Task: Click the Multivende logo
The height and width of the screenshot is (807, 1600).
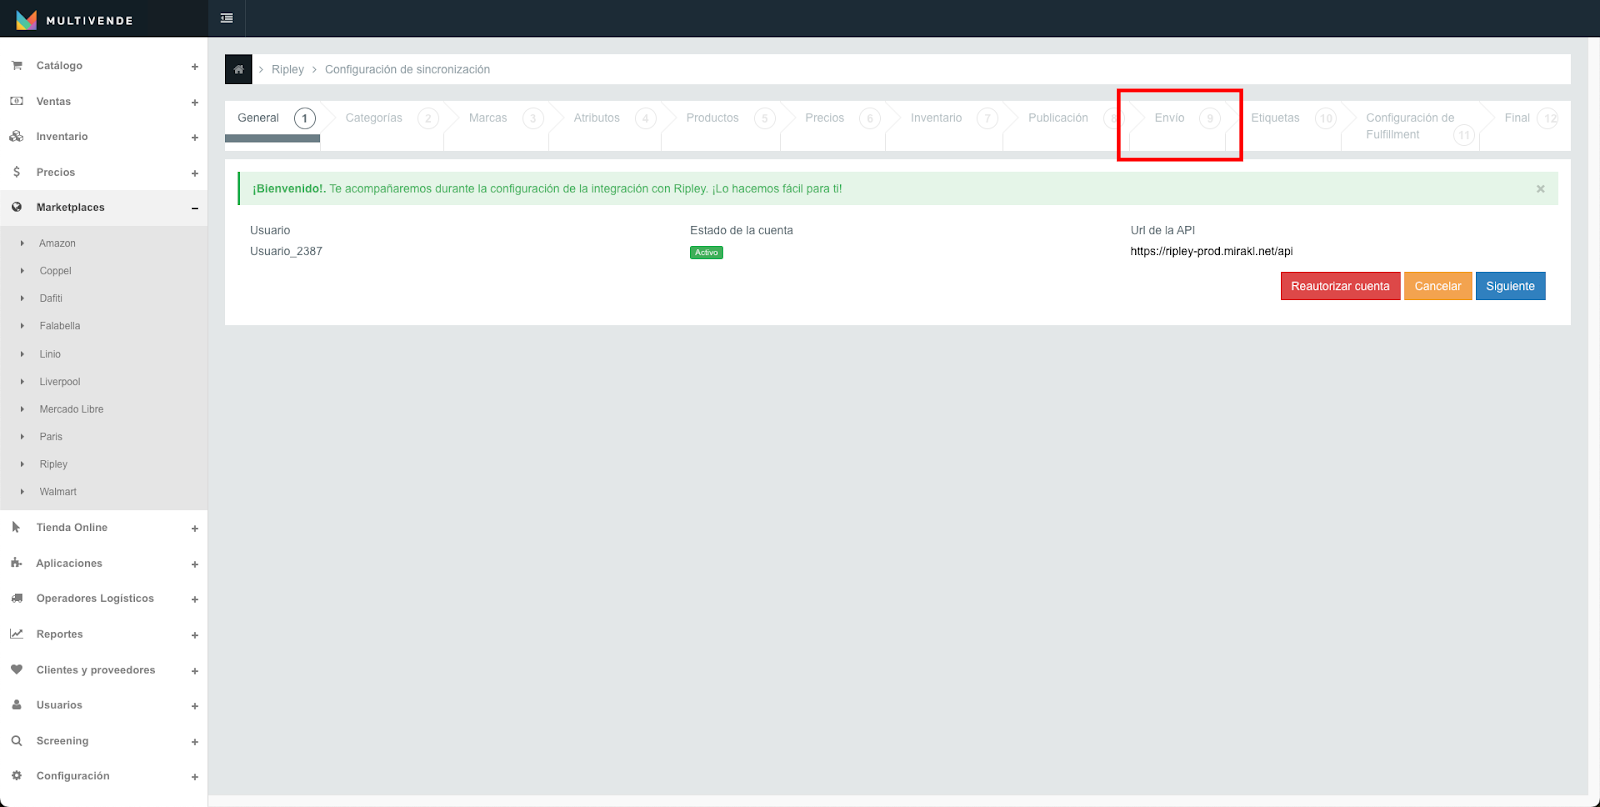Action: [75, 19]
